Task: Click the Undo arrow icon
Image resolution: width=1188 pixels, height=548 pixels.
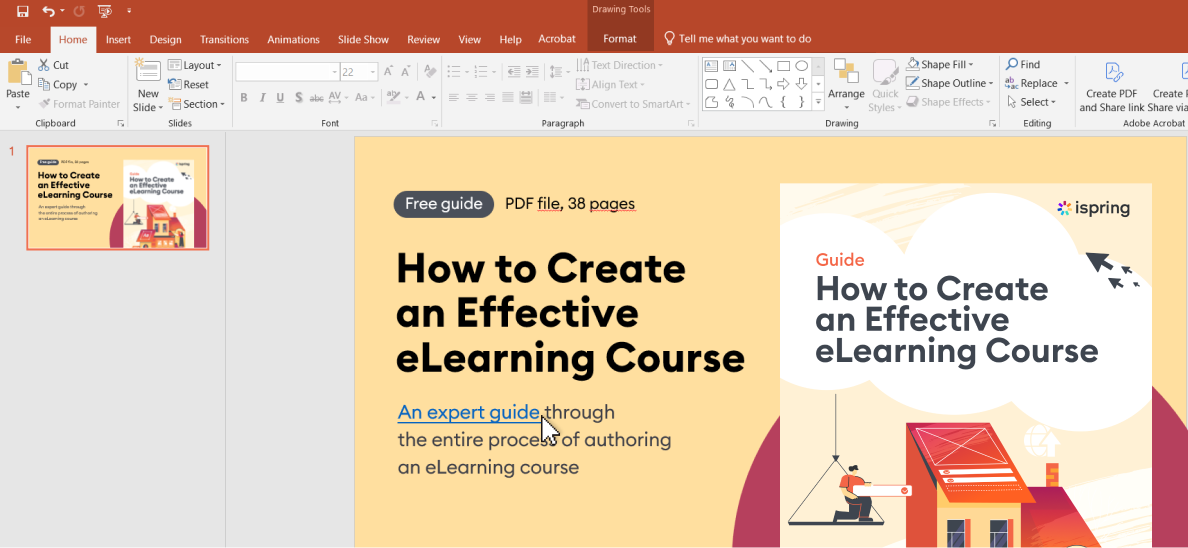Action: pos(48,11)
